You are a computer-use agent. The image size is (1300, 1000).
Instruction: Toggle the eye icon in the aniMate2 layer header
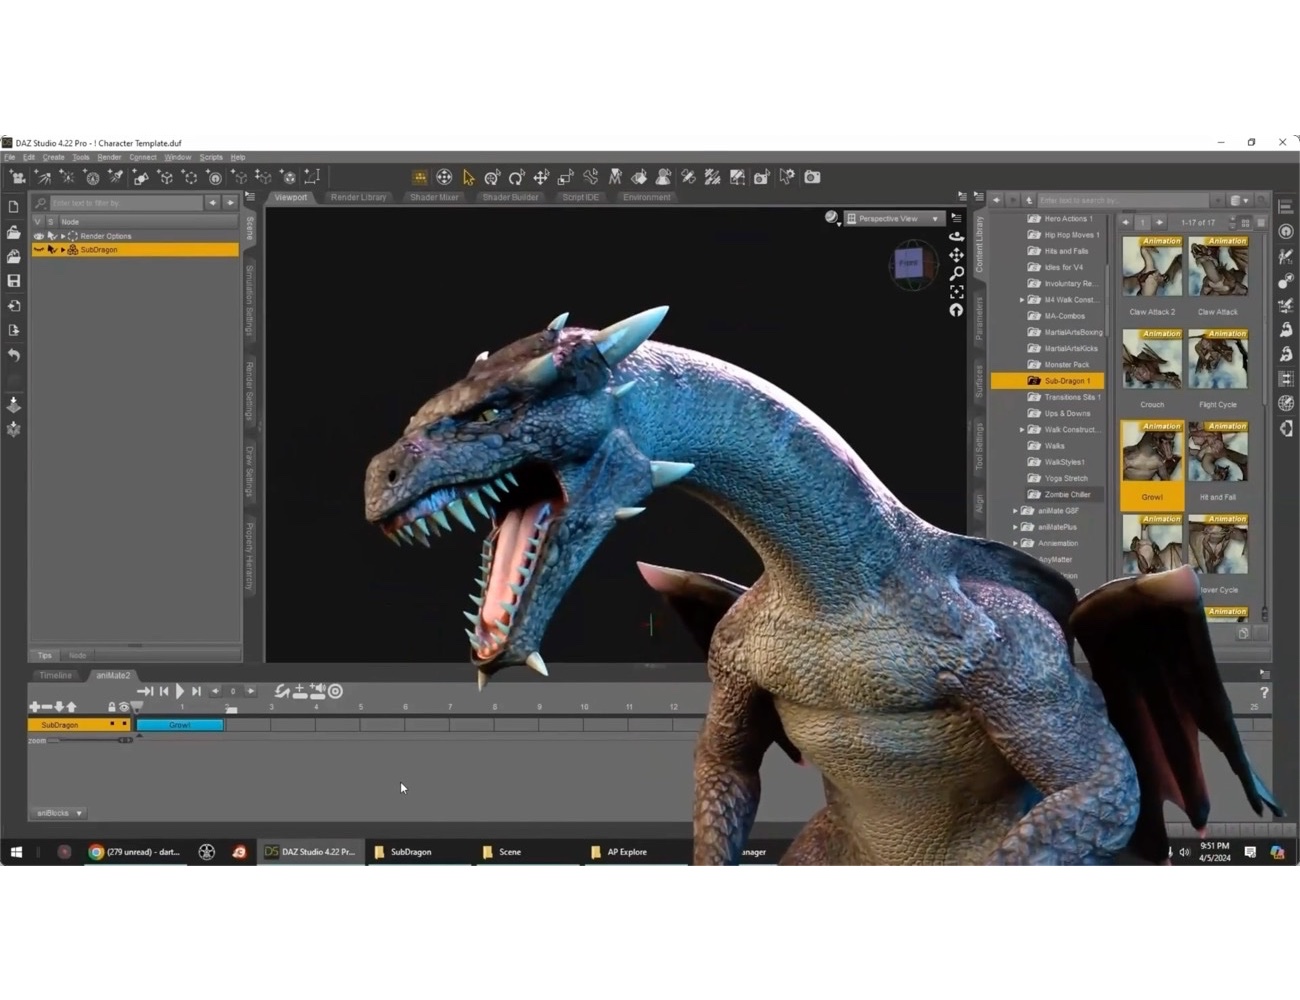pyautogui.click(x=124, y=706)
